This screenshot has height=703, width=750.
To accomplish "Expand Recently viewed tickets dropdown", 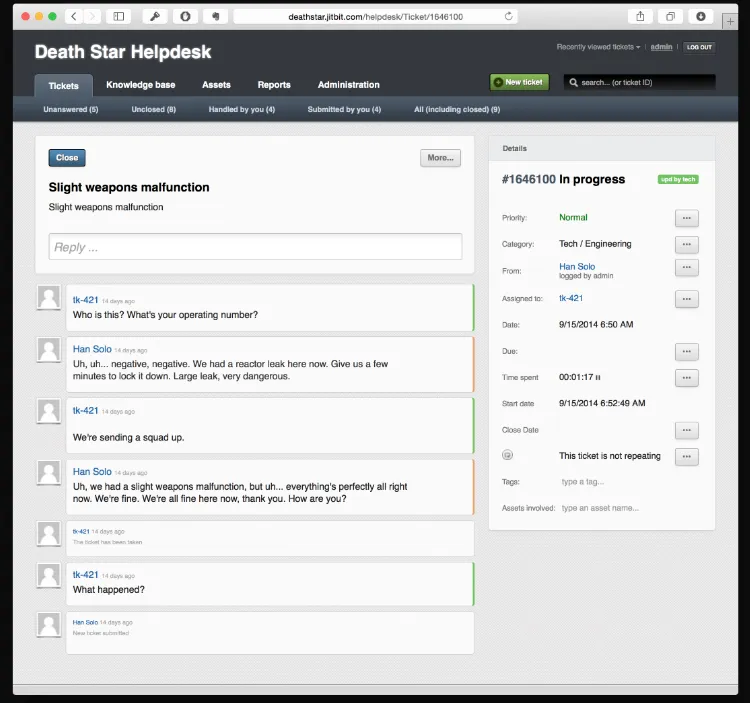I will (x=598, y=47).
